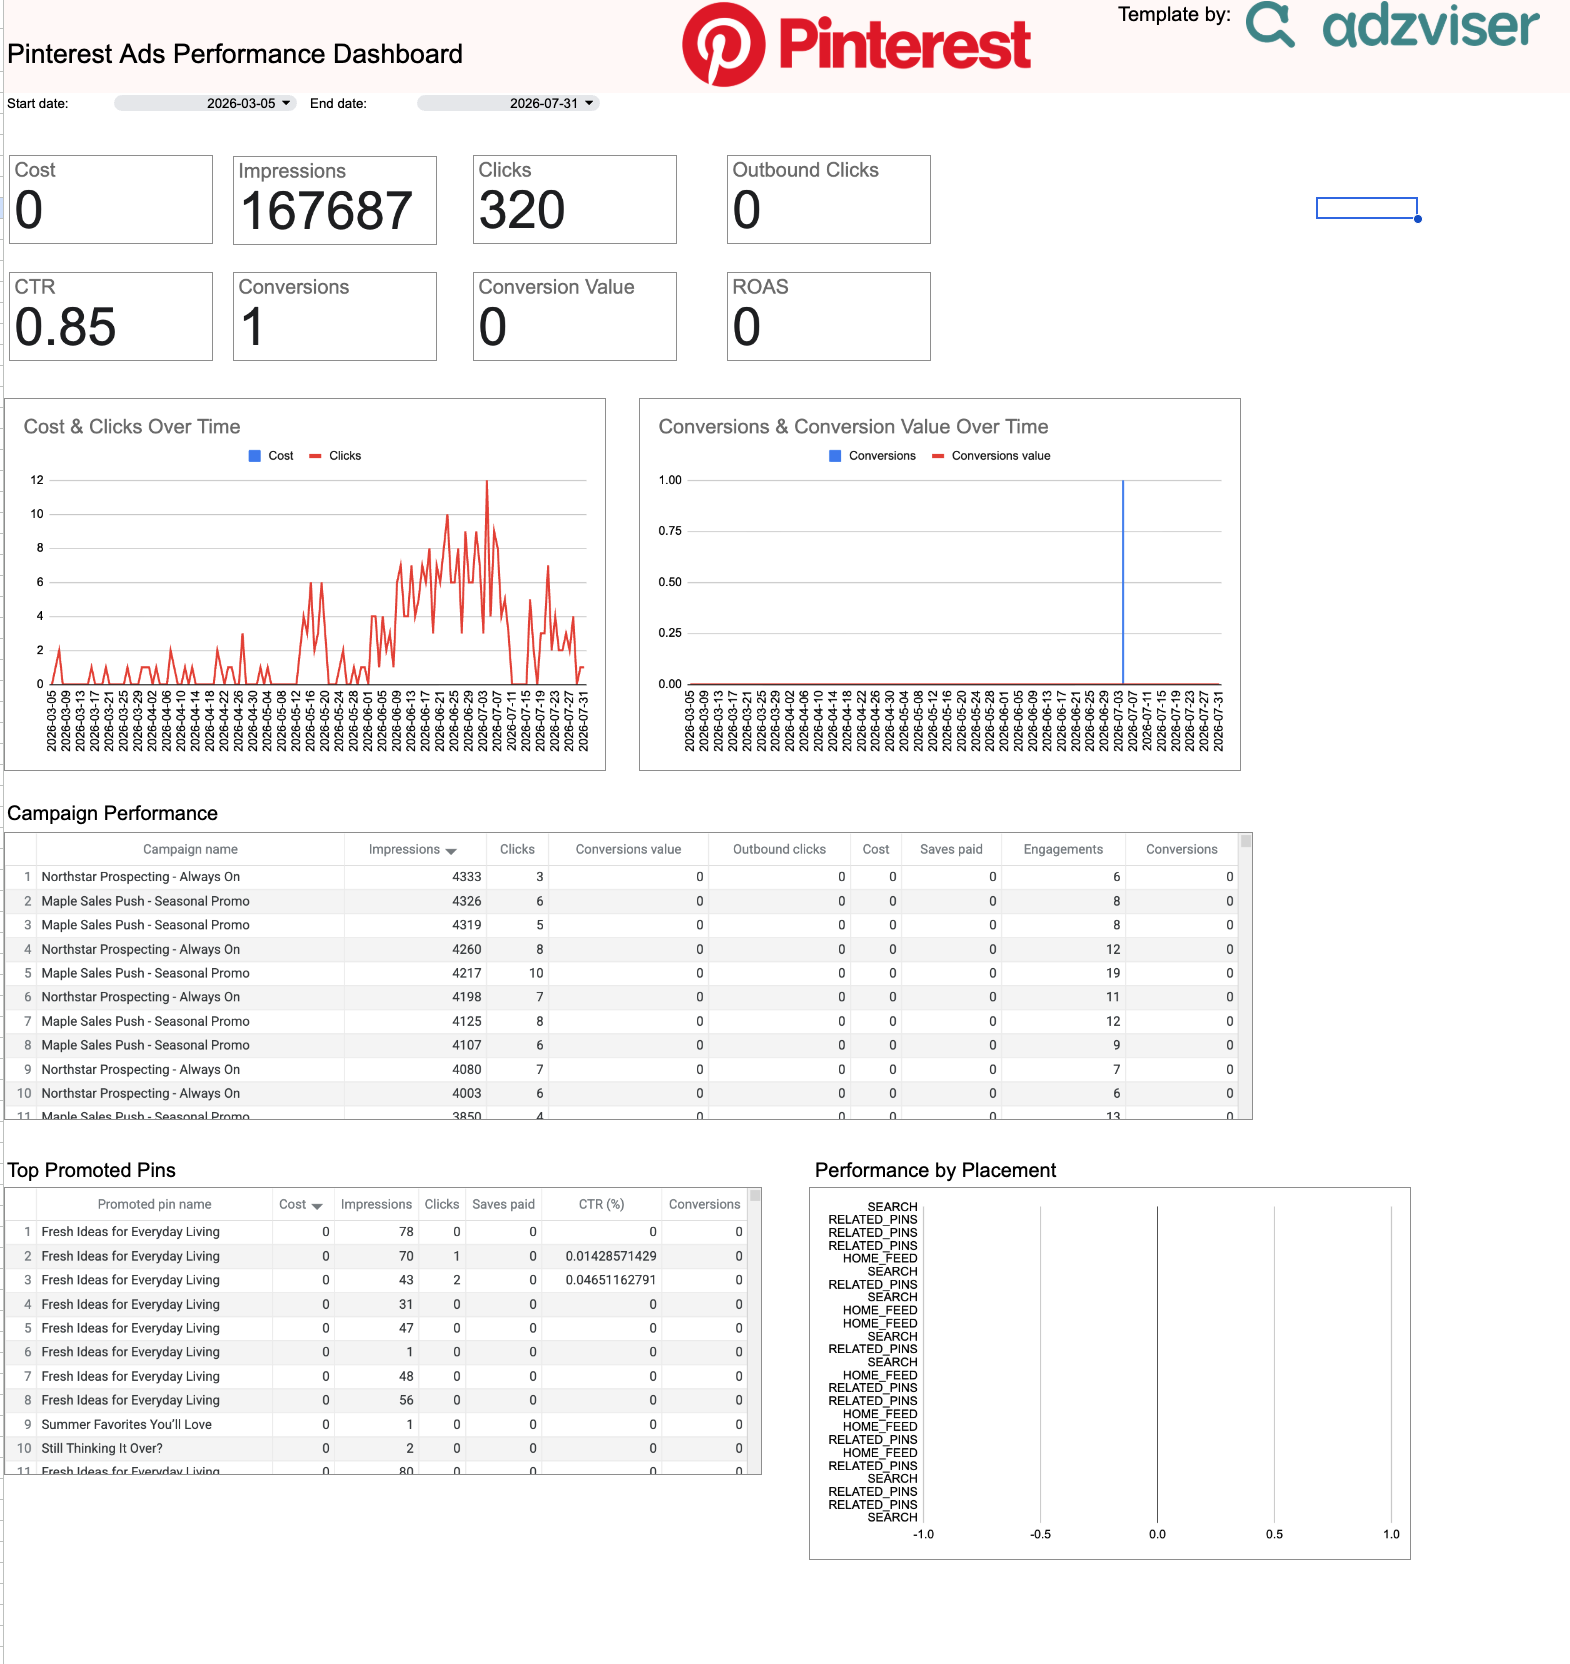Click impressions value 78 in pin row 1

click(x=406, y=1232)
